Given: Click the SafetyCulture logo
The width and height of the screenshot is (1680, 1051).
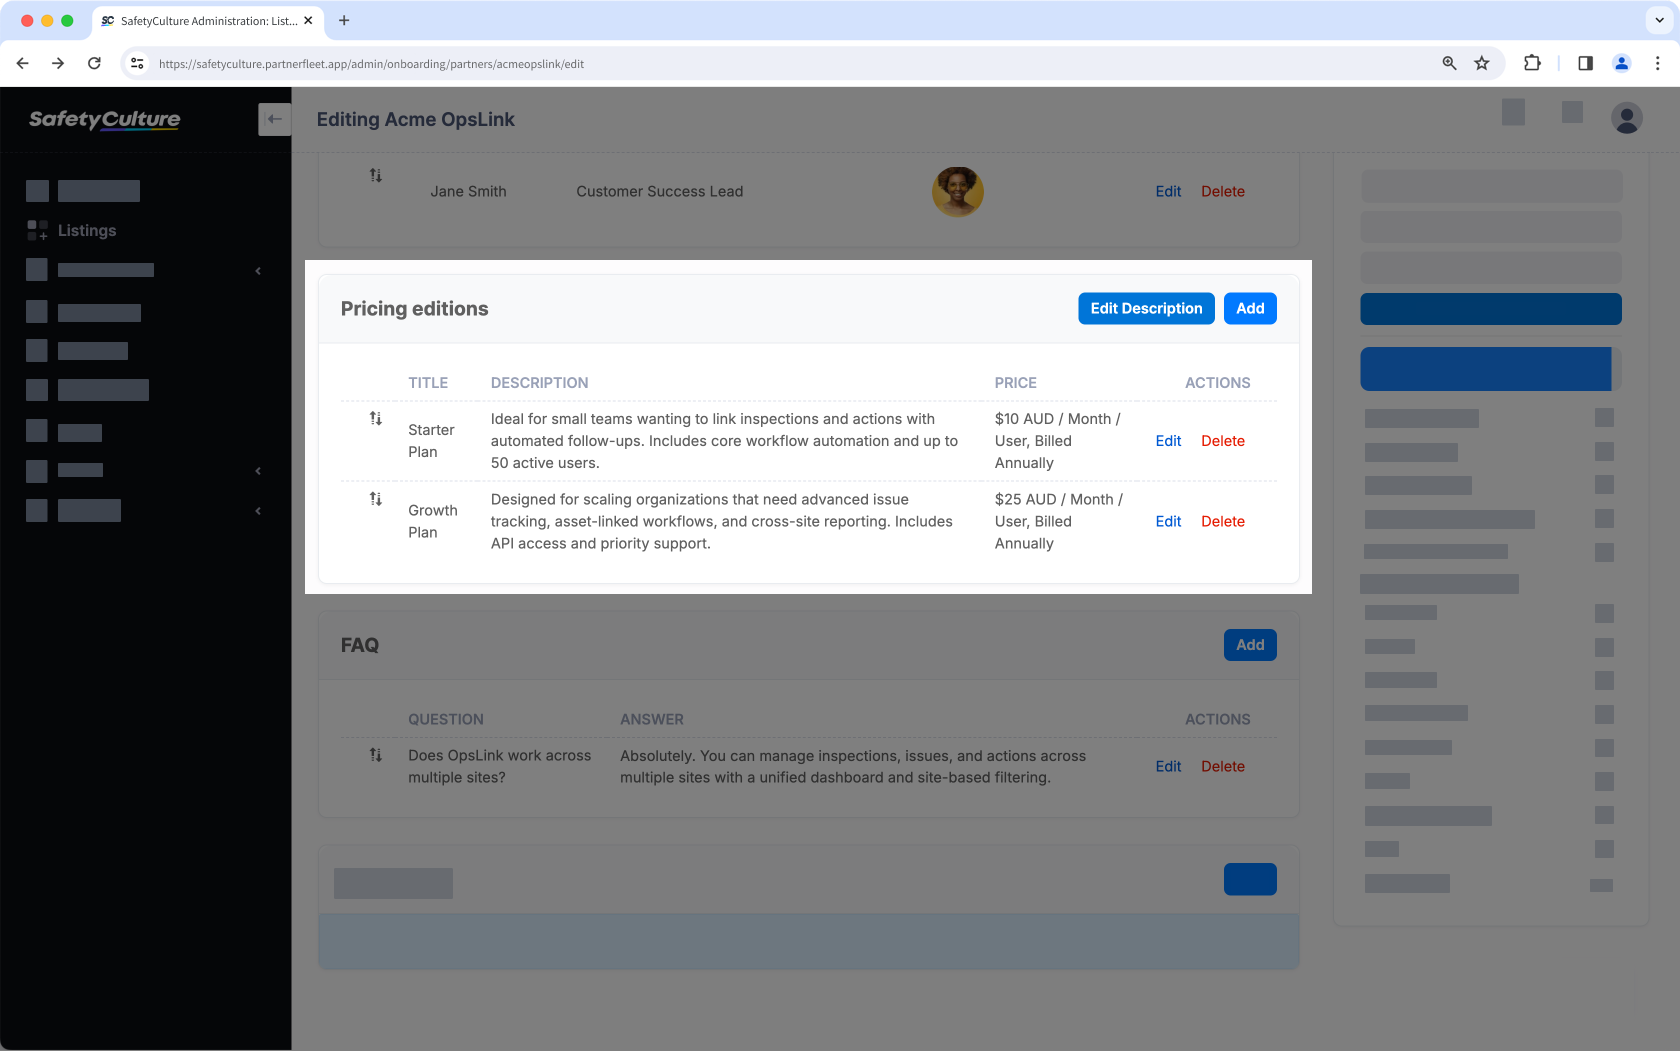Looking at the screenshot, I should coord(104,119).
